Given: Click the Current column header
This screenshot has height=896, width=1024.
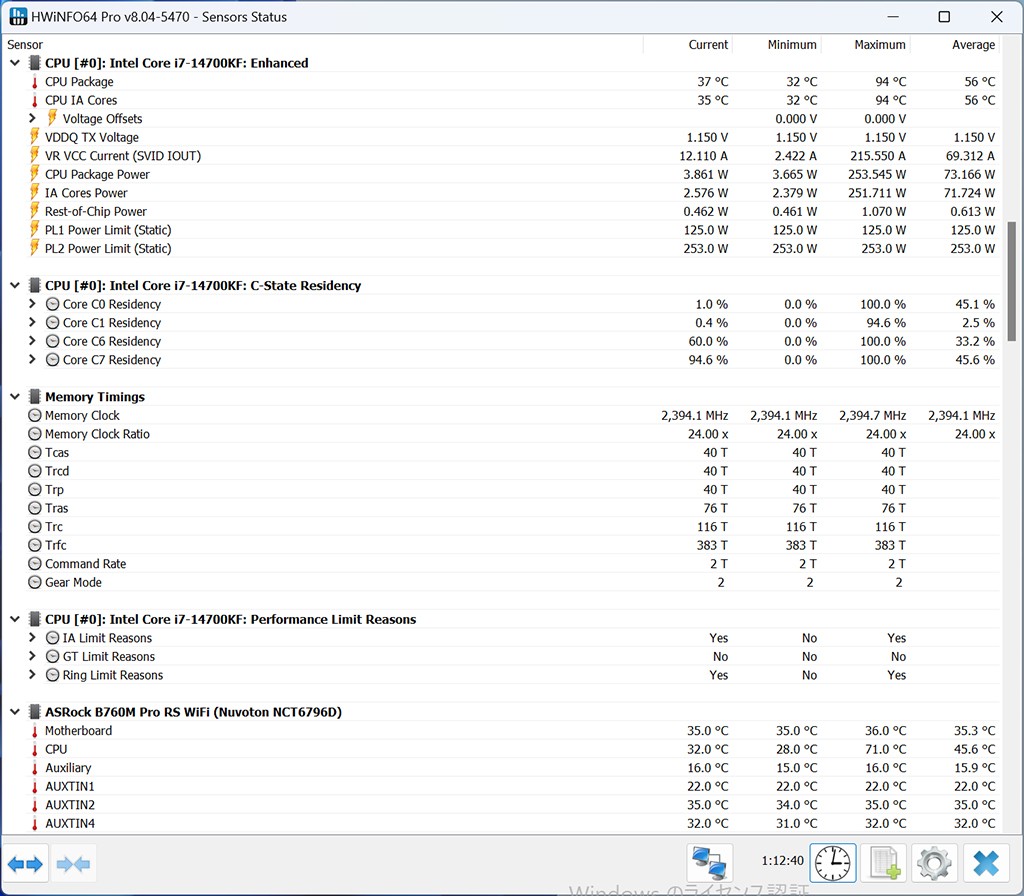Looking at the screenshot, I should pyautogui.click(x=707, y=45).
